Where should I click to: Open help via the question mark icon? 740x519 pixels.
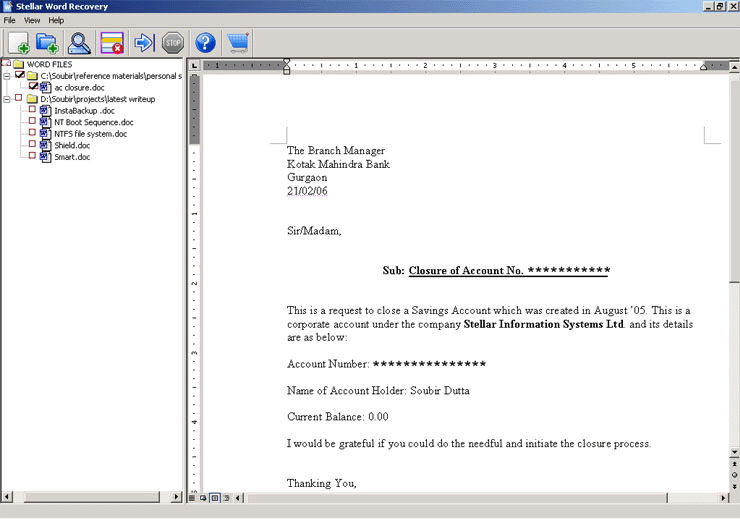pyautogui.click(x=205, y=43)
